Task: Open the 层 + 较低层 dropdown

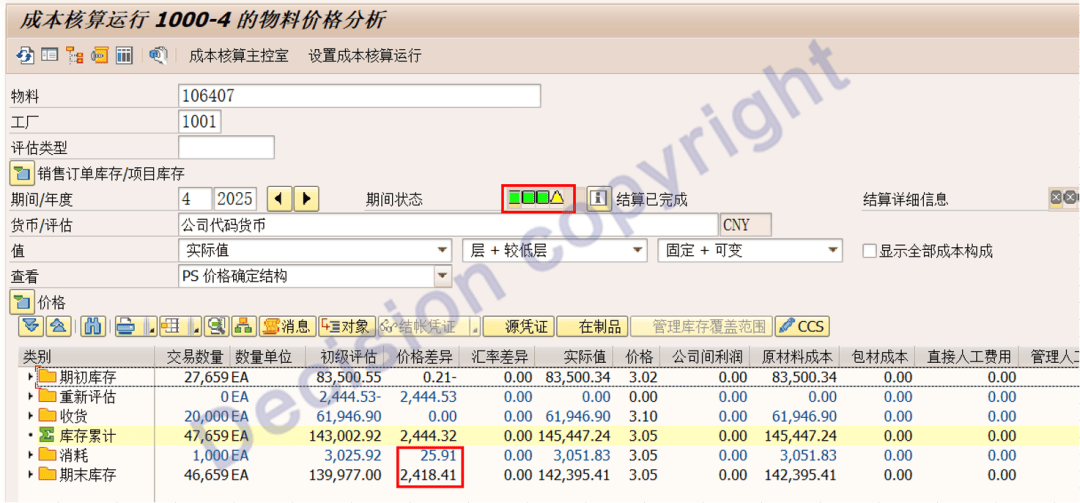Action: [637, 251]
